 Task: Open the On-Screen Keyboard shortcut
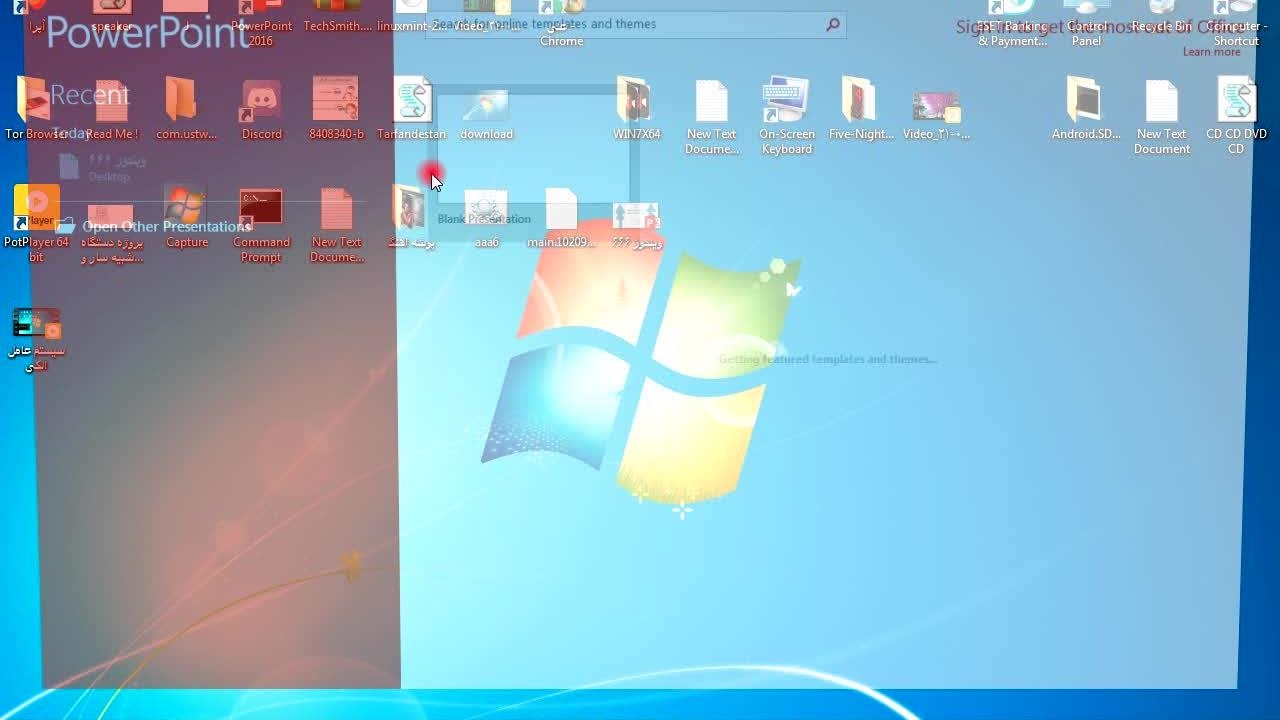click(x=786, y=106)
